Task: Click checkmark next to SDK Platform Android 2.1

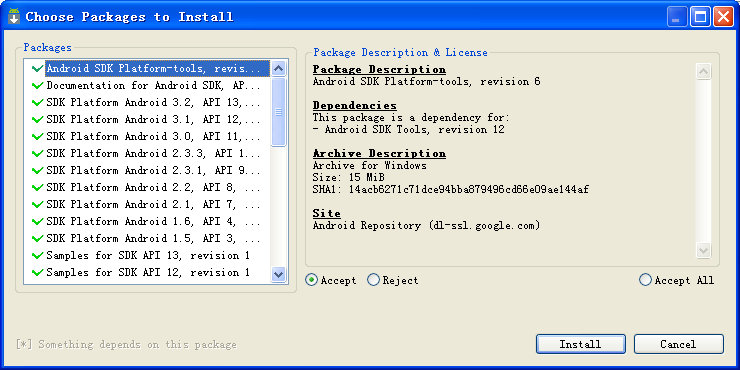Action: coord(38,204)
